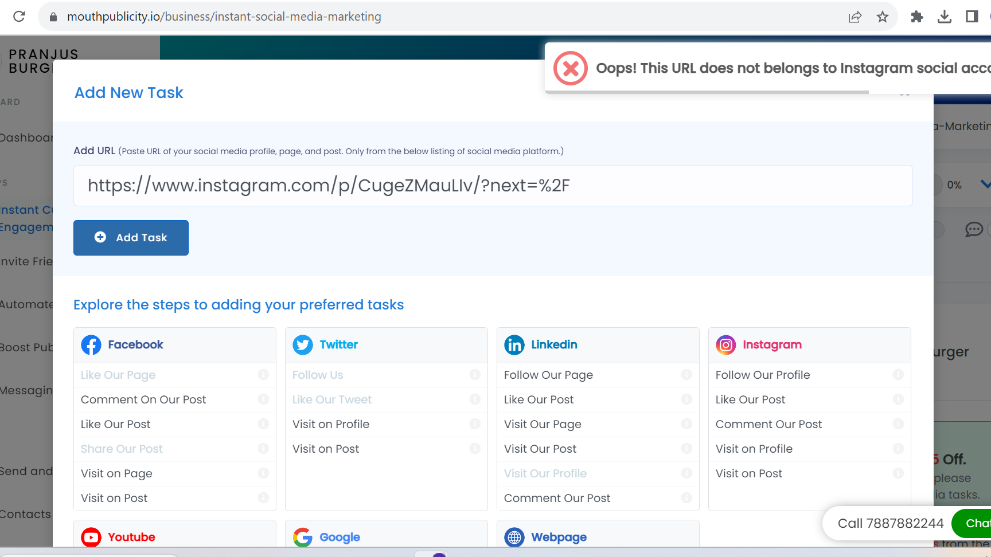Open the Linkedin task heading
Screen dimensions: 991x557
554,345
